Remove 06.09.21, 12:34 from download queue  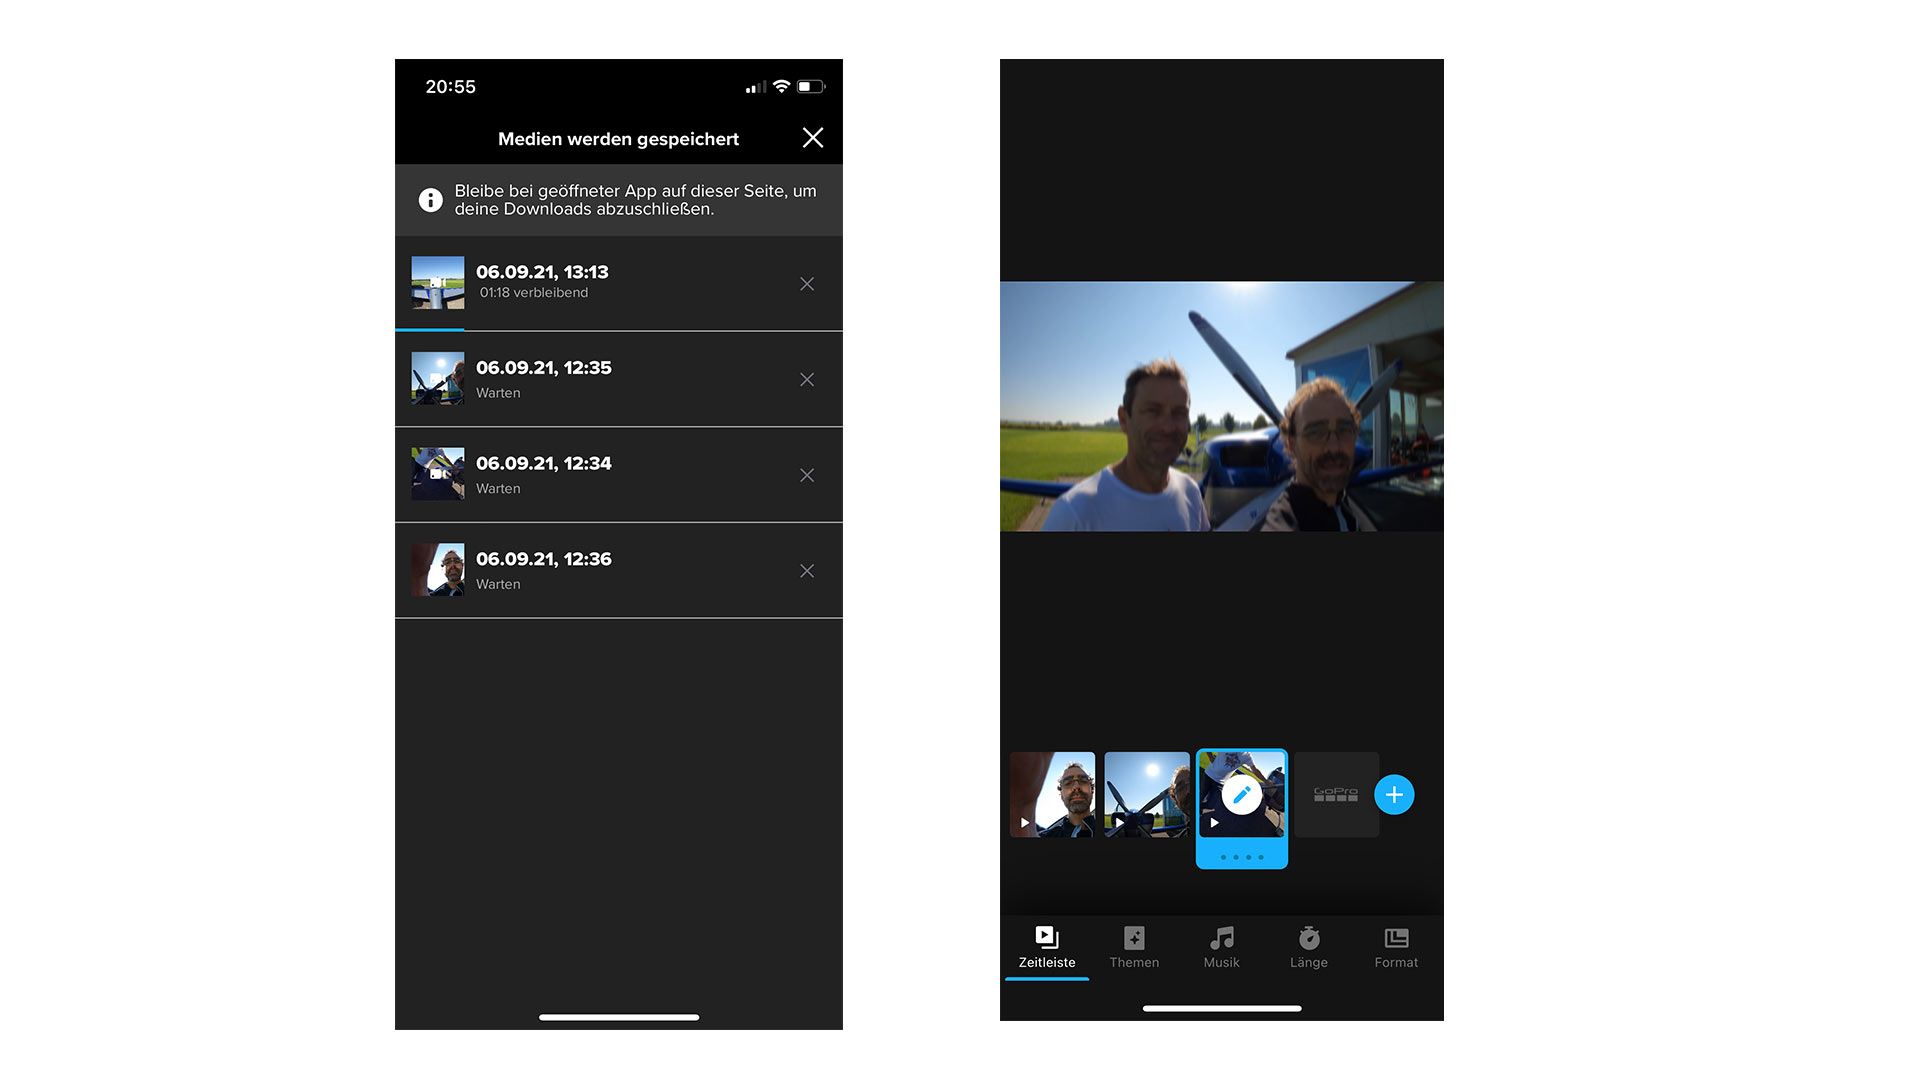[806, 476]
